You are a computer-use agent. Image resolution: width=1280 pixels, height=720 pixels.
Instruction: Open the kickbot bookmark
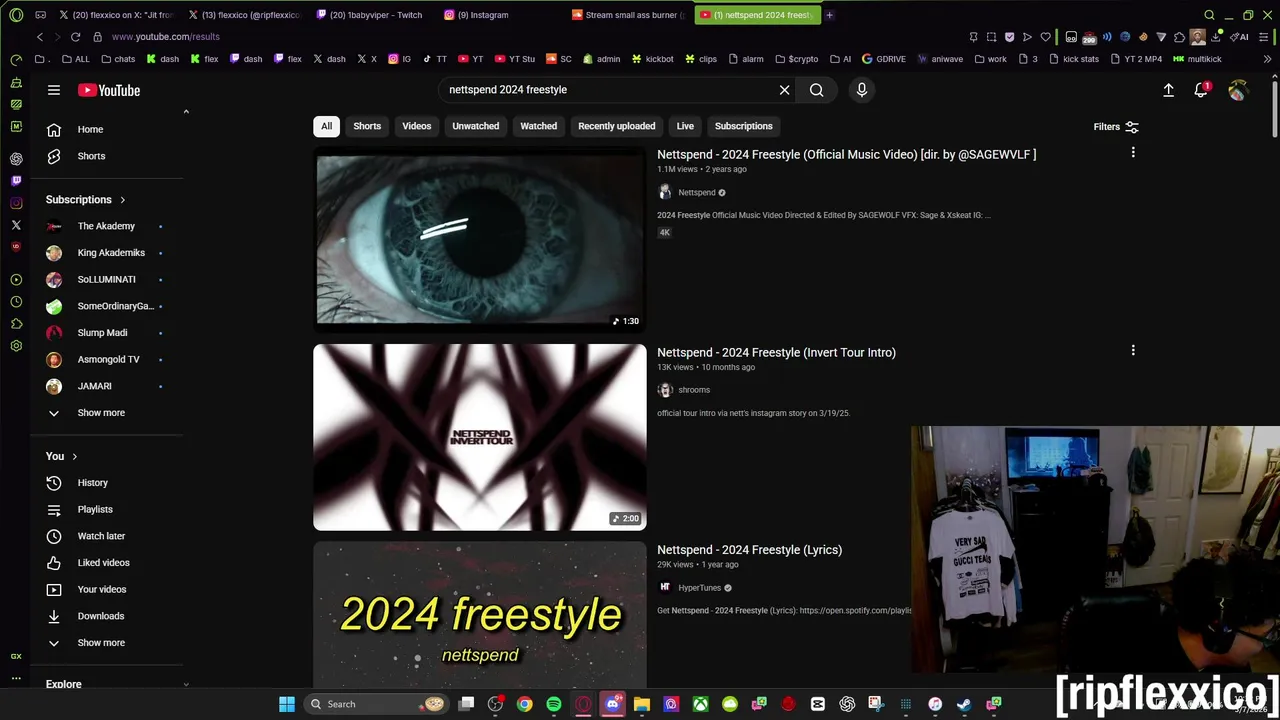click(651, 59)
